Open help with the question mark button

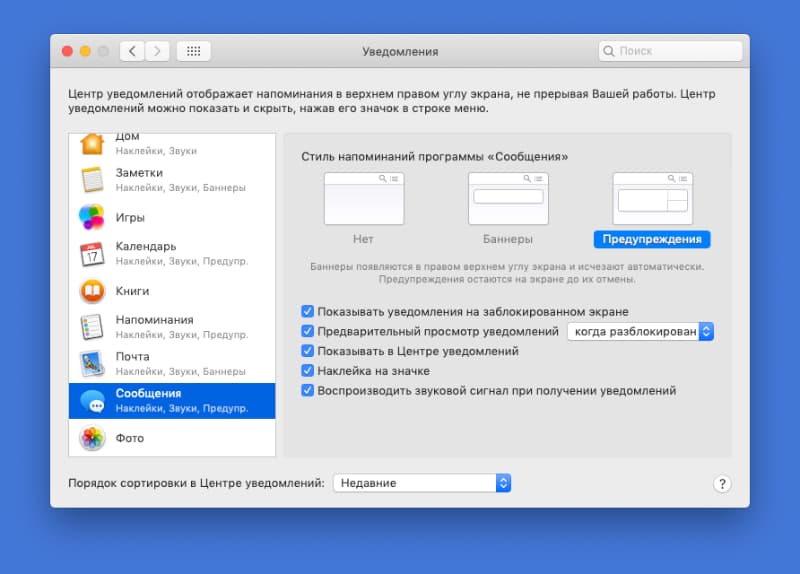pos(722,484)
